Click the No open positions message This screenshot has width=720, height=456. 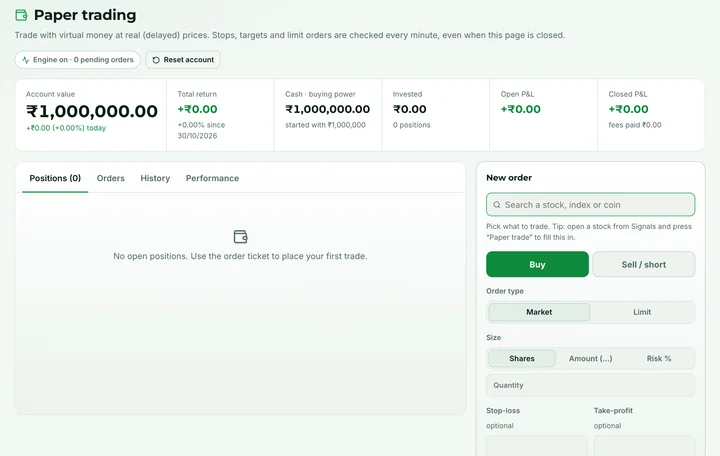point(240,256)
